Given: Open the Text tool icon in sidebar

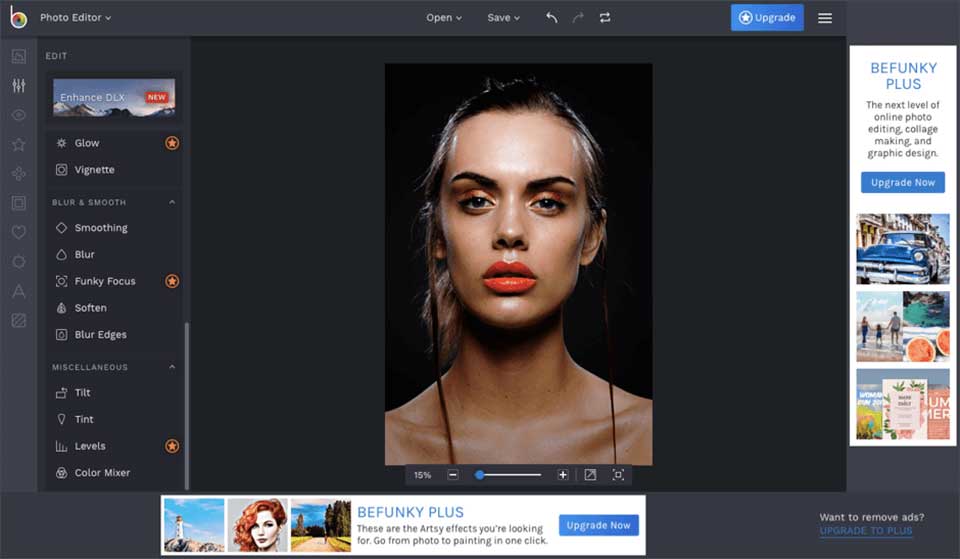Looking at the screenshot, I should pos(19,291).
